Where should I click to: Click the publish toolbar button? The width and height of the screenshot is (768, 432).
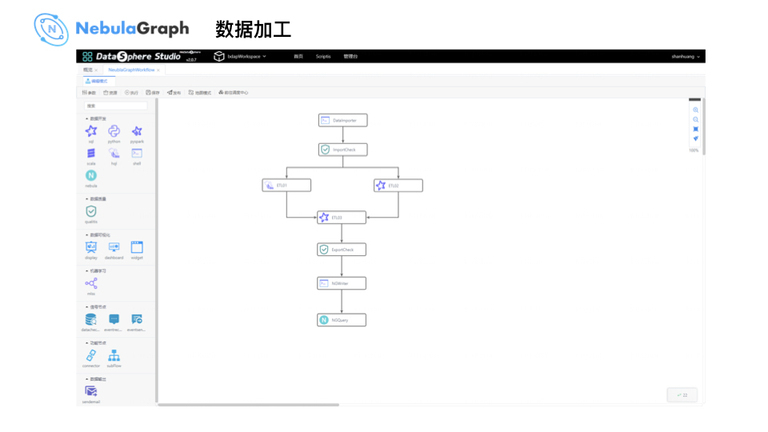[x=174, y=93]
